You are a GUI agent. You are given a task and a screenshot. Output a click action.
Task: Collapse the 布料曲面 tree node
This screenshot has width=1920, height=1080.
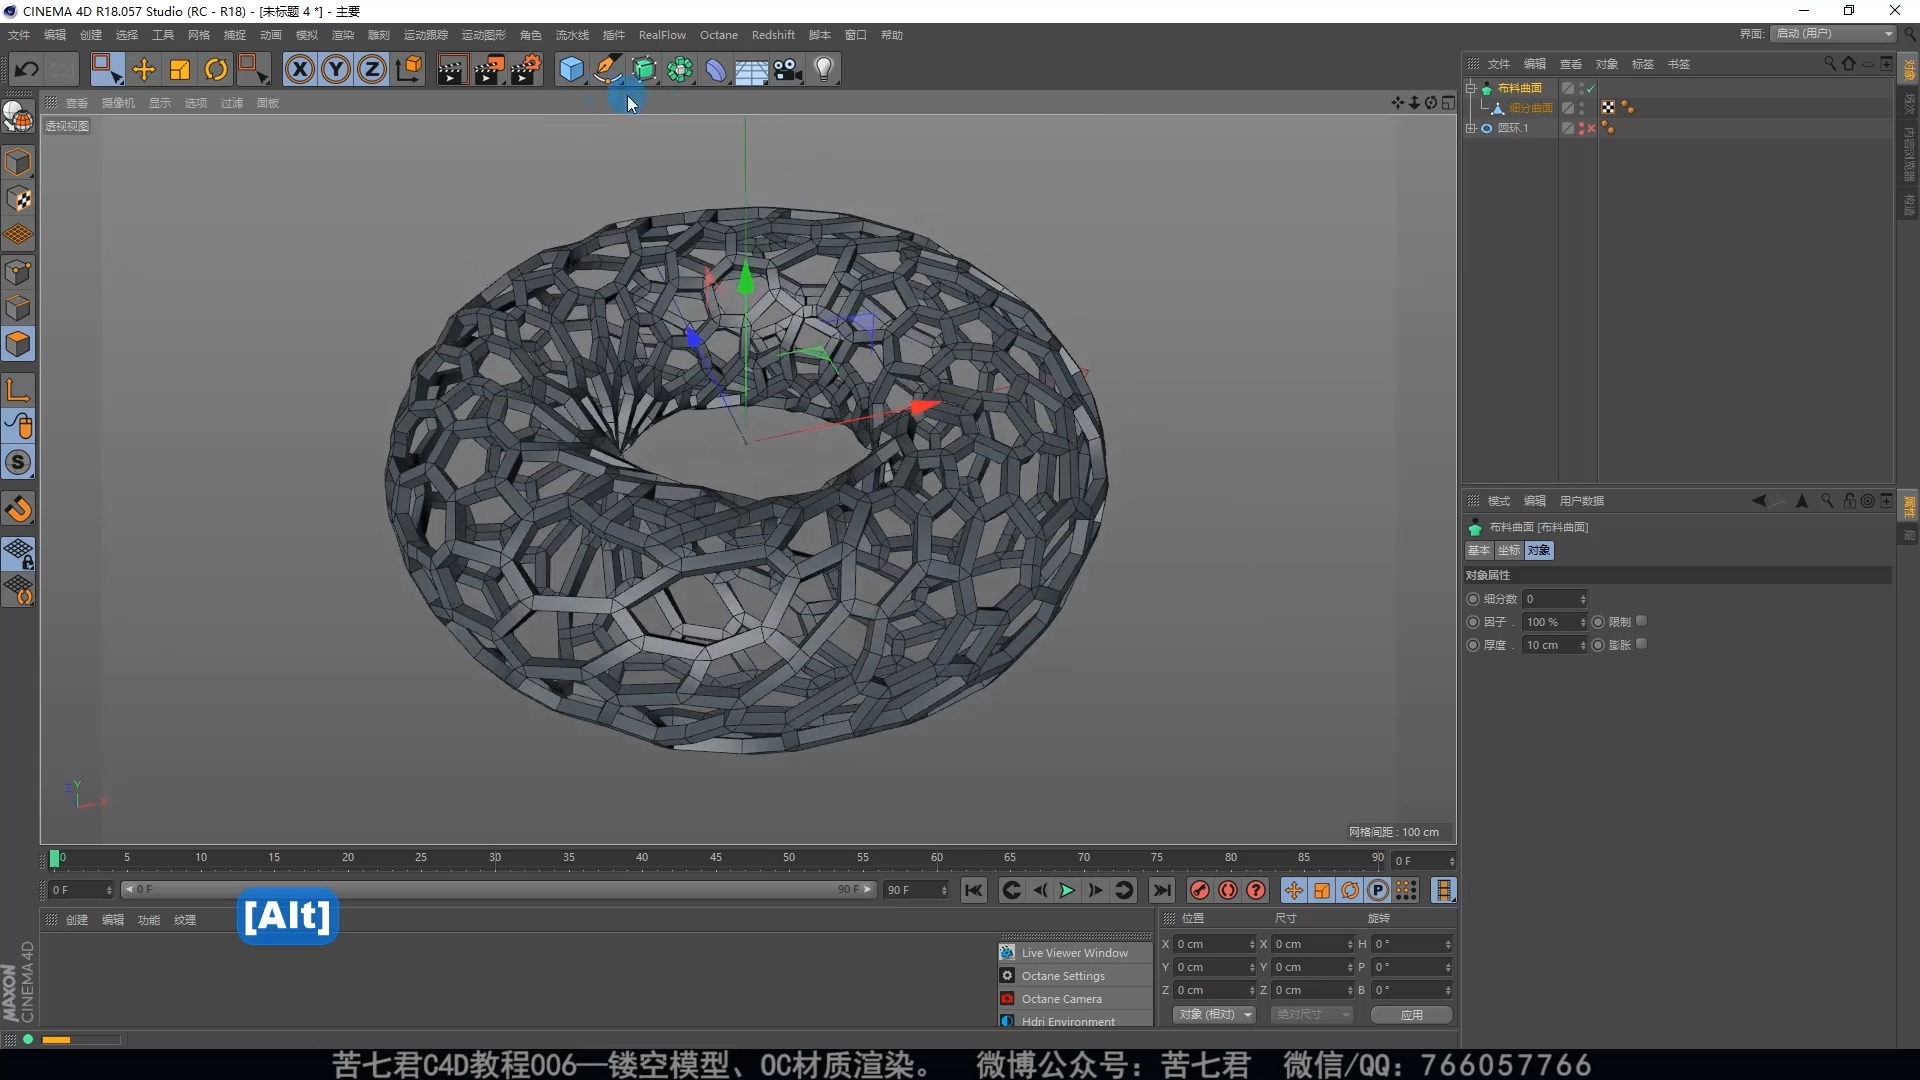point(1471,88)
